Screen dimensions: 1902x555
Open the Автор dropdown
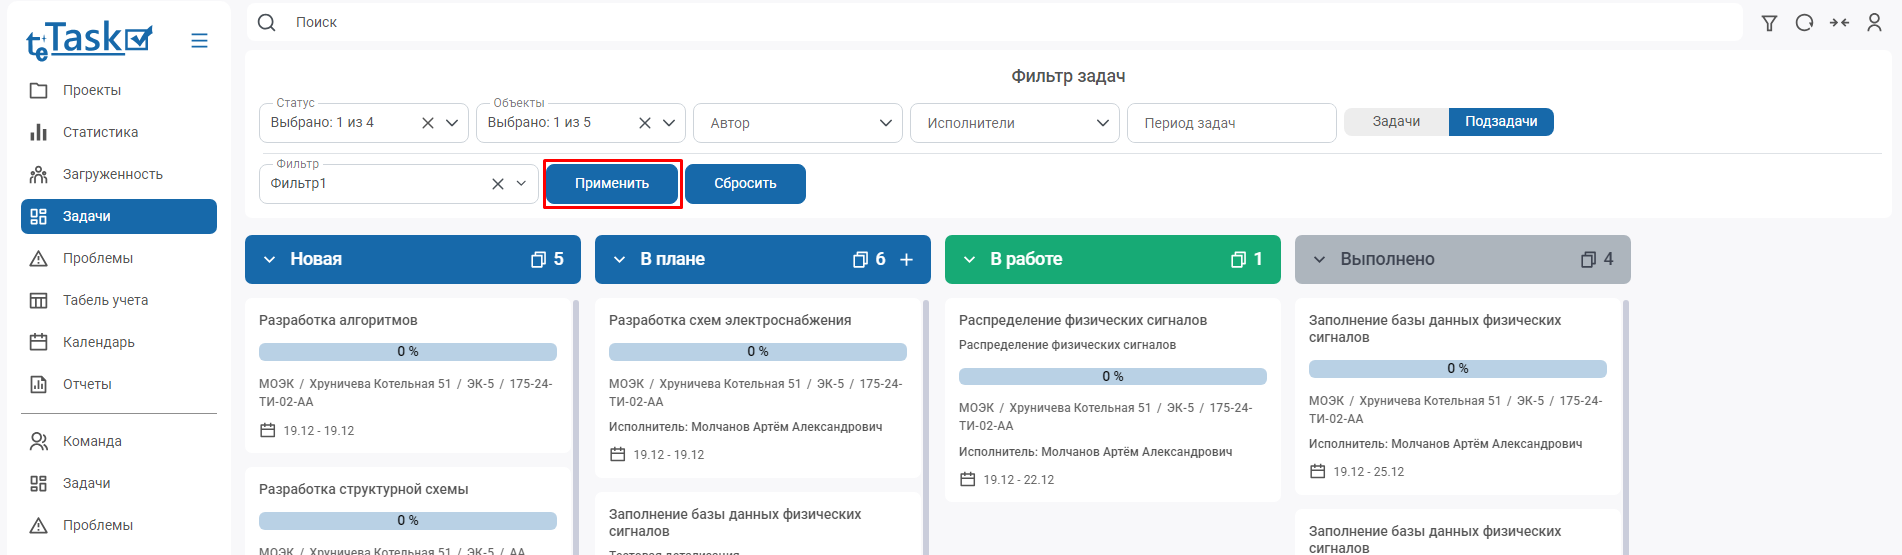797,123
